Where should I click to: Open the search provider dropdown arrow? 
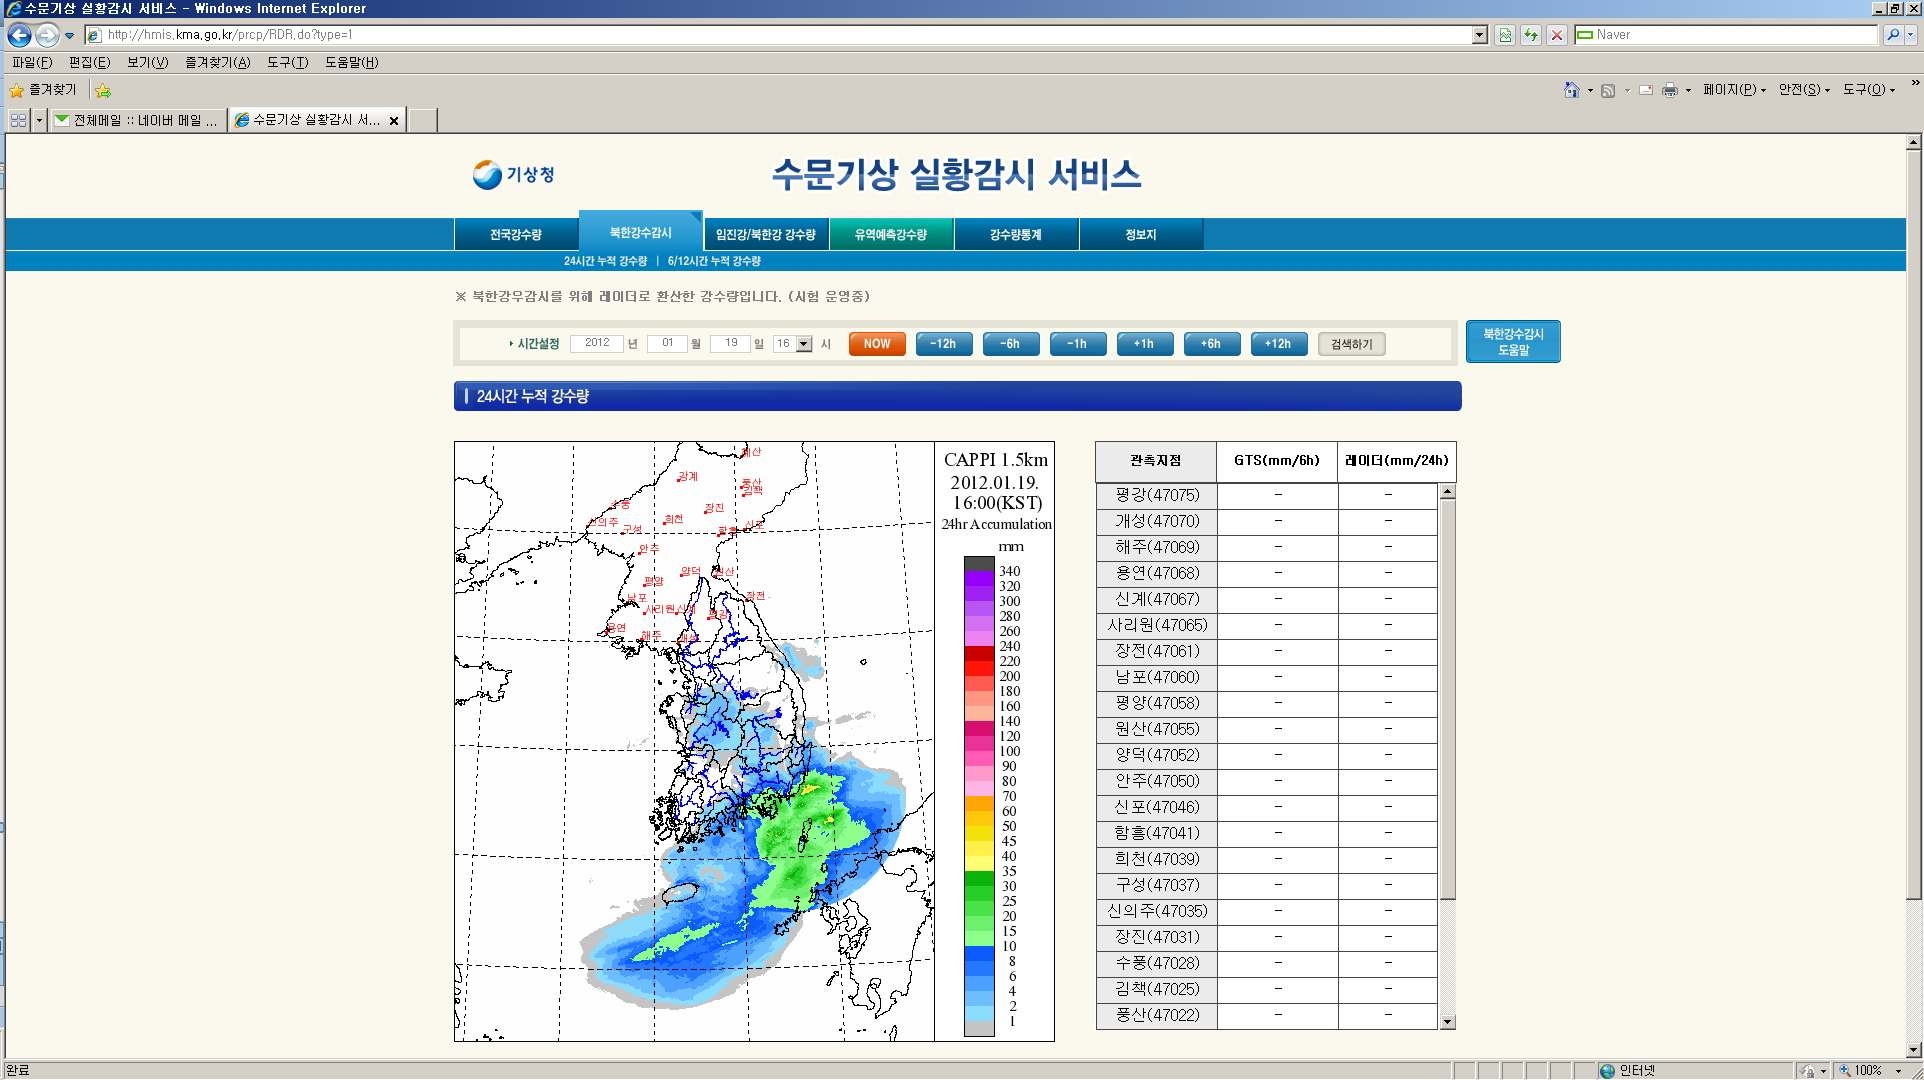[1911, 35]
